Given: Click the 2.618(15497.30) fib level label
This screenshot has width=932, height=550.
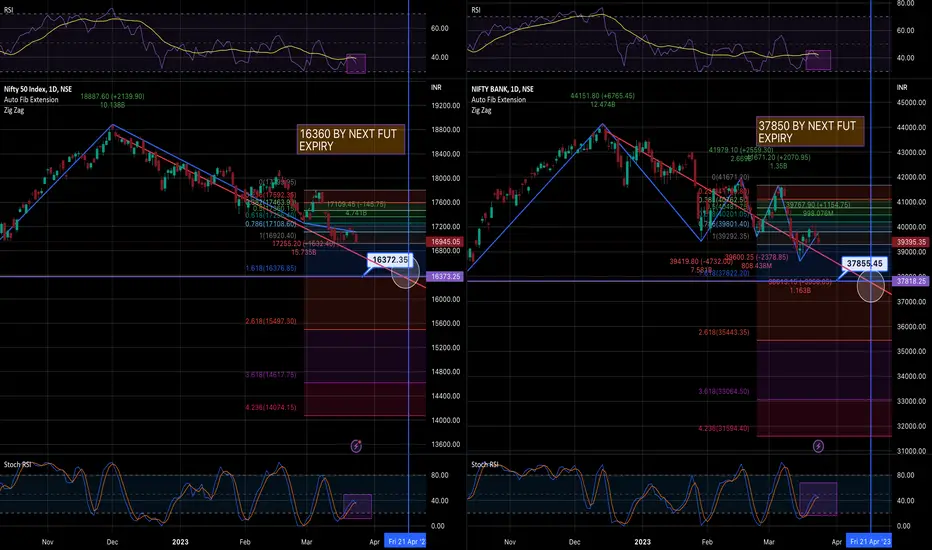Looking at the screenshot, I should [x=270, y=322].
